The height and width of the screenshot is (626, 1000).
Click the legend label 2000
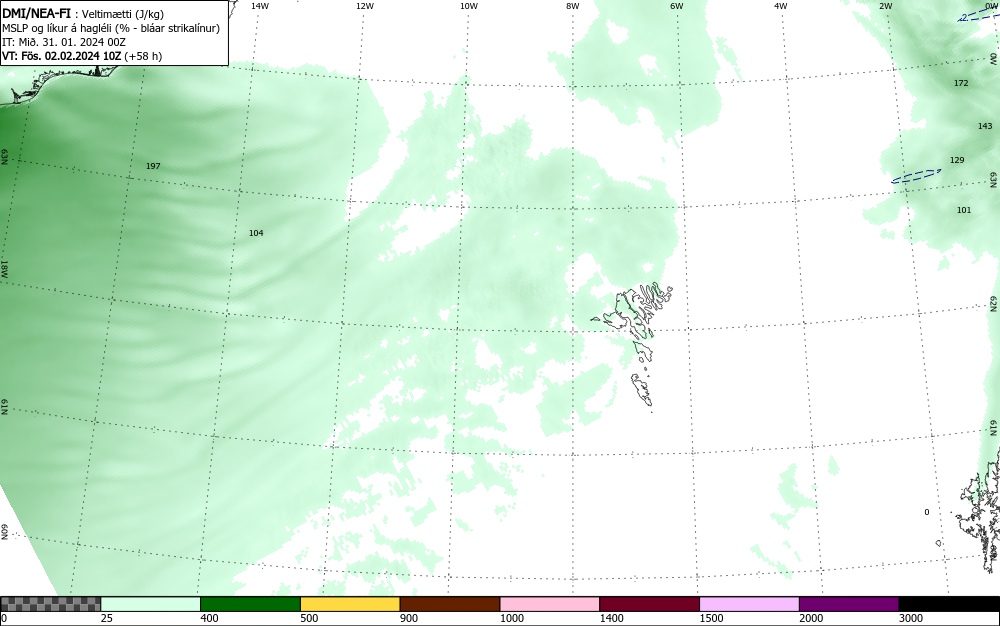[811, 618]
